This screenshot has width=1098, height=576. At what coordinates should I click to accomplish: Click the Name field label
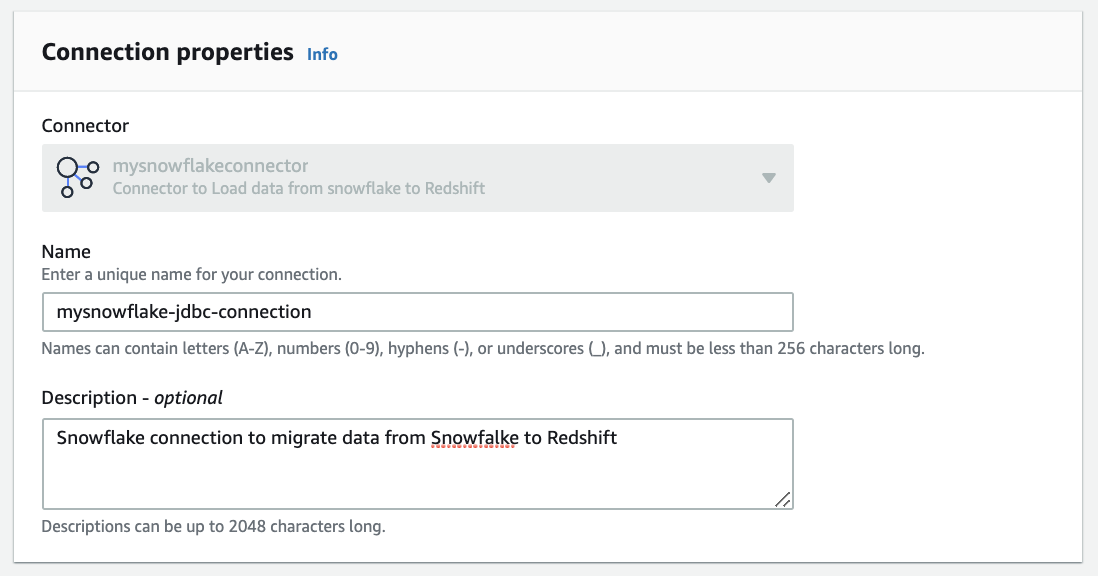(66, 252)
